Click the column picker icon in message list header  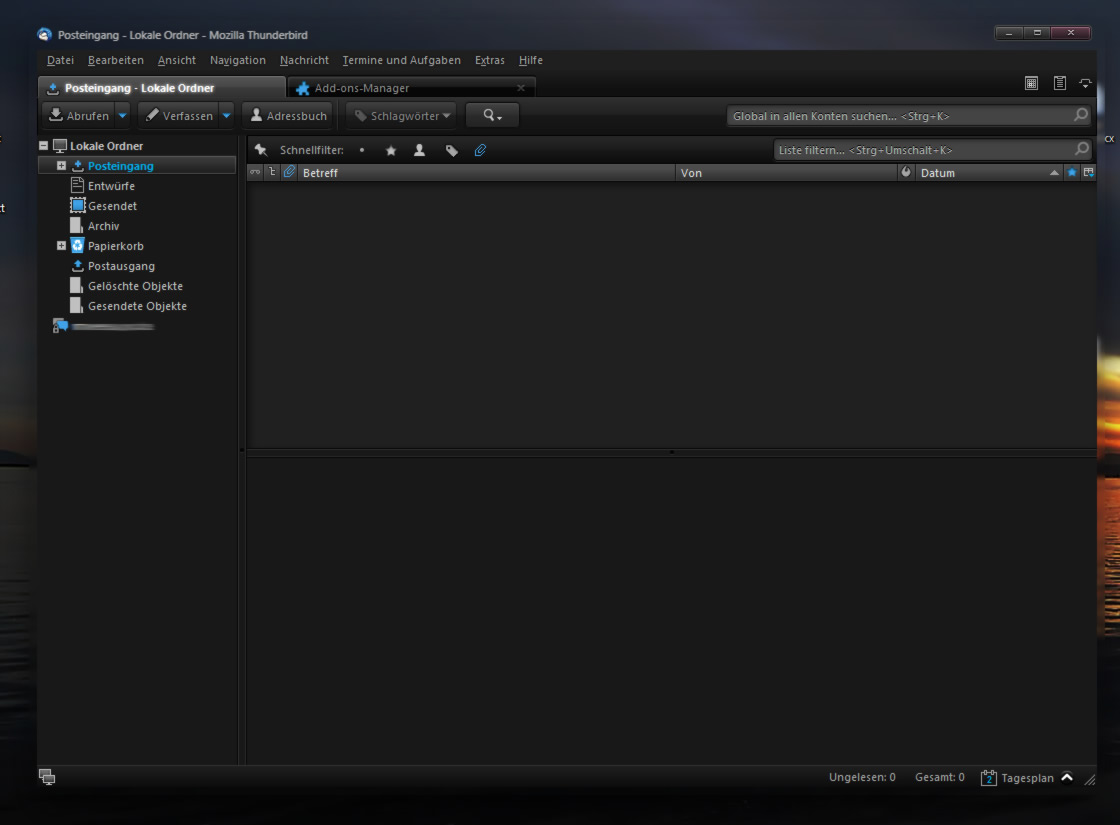[1088, 173]
